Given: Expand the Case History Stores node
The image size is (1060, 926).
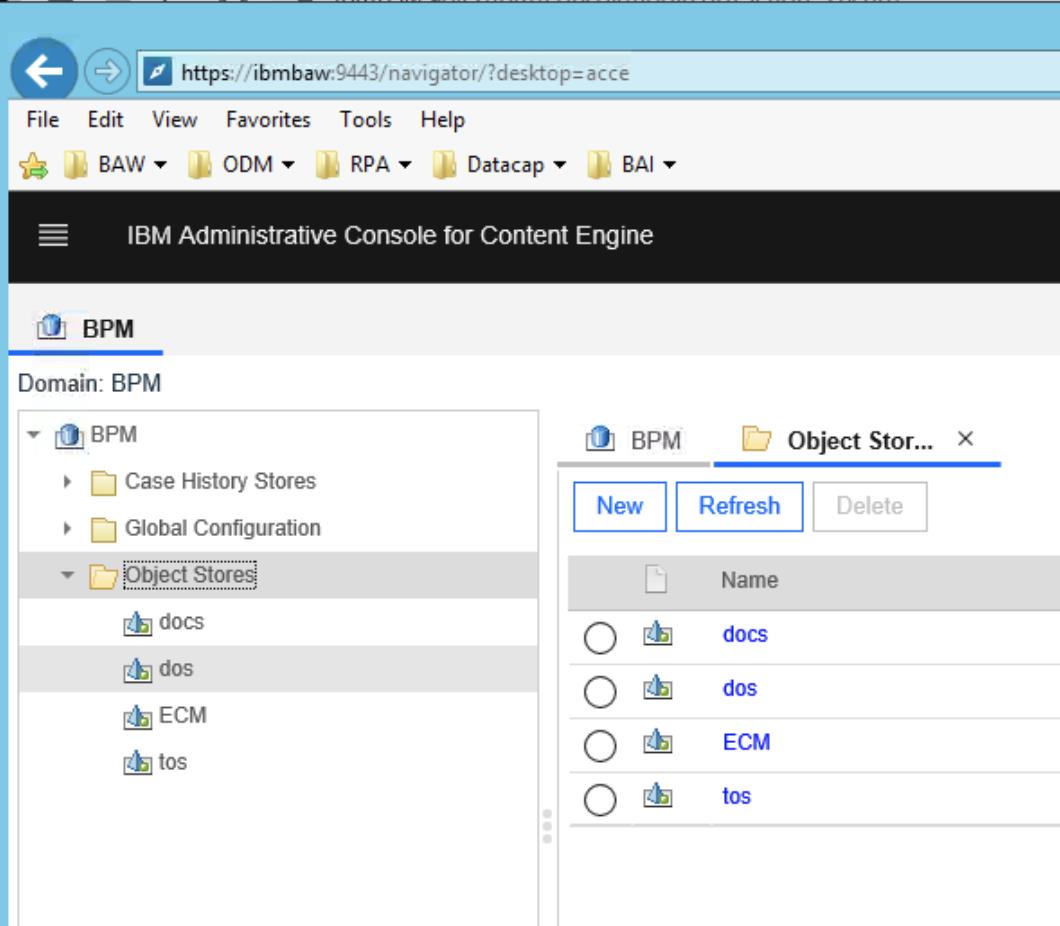Looking at the screenshot, I should click(67, 481).
